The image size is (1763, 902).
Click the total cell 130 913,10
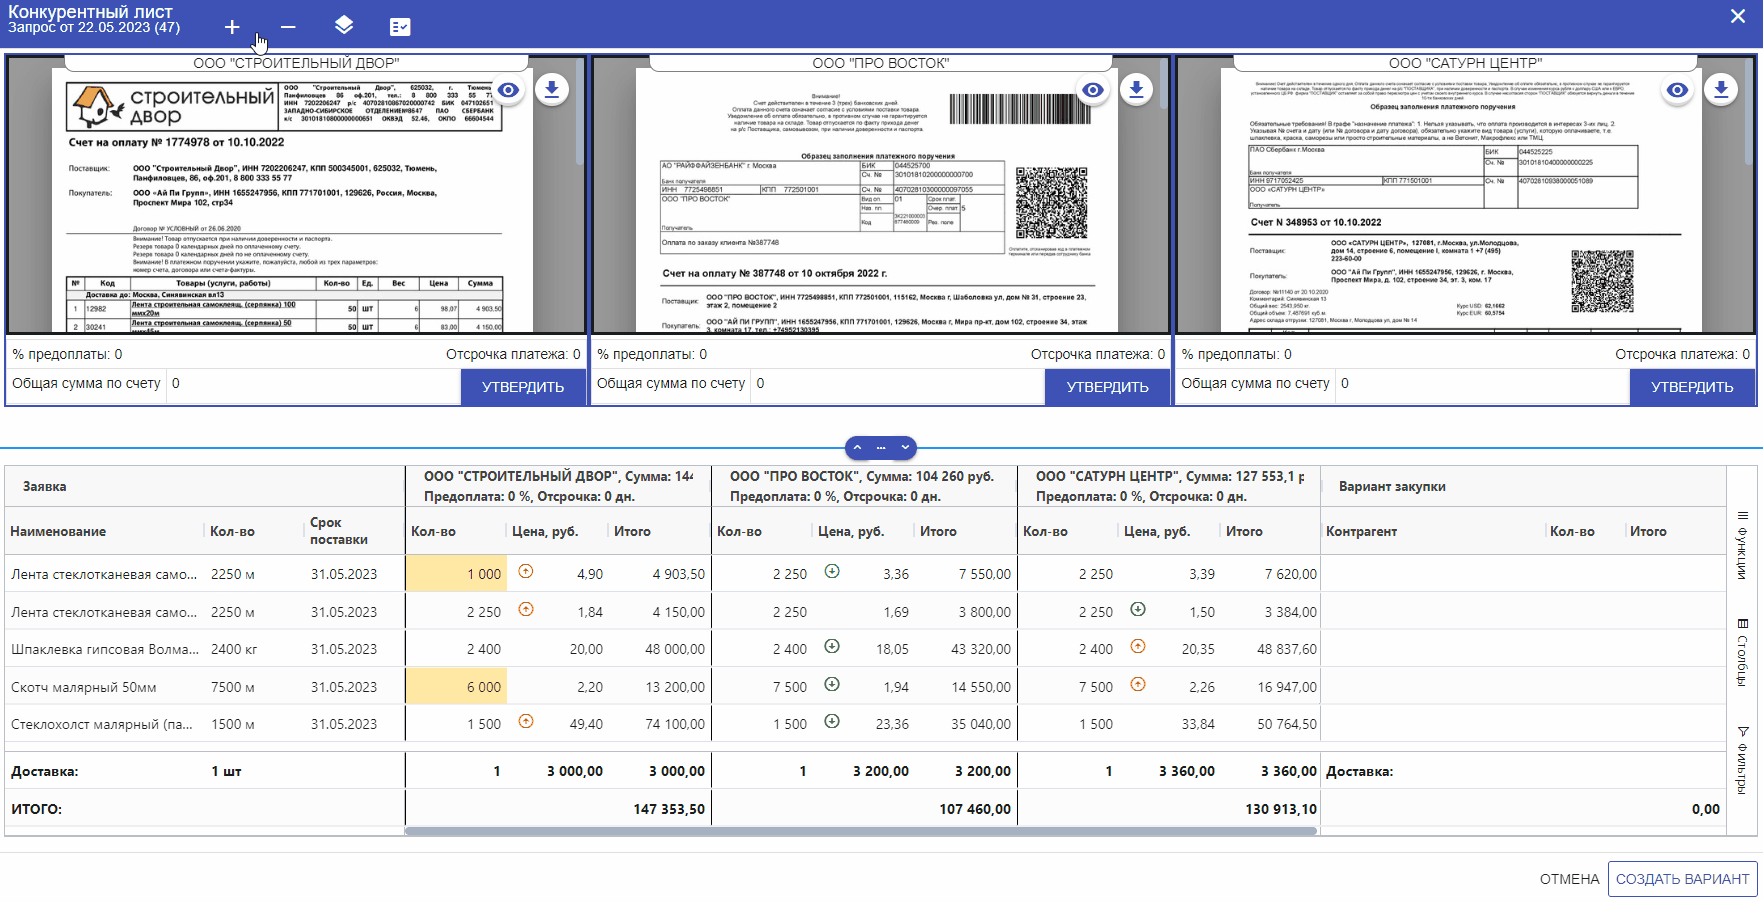click(1280, 809)
